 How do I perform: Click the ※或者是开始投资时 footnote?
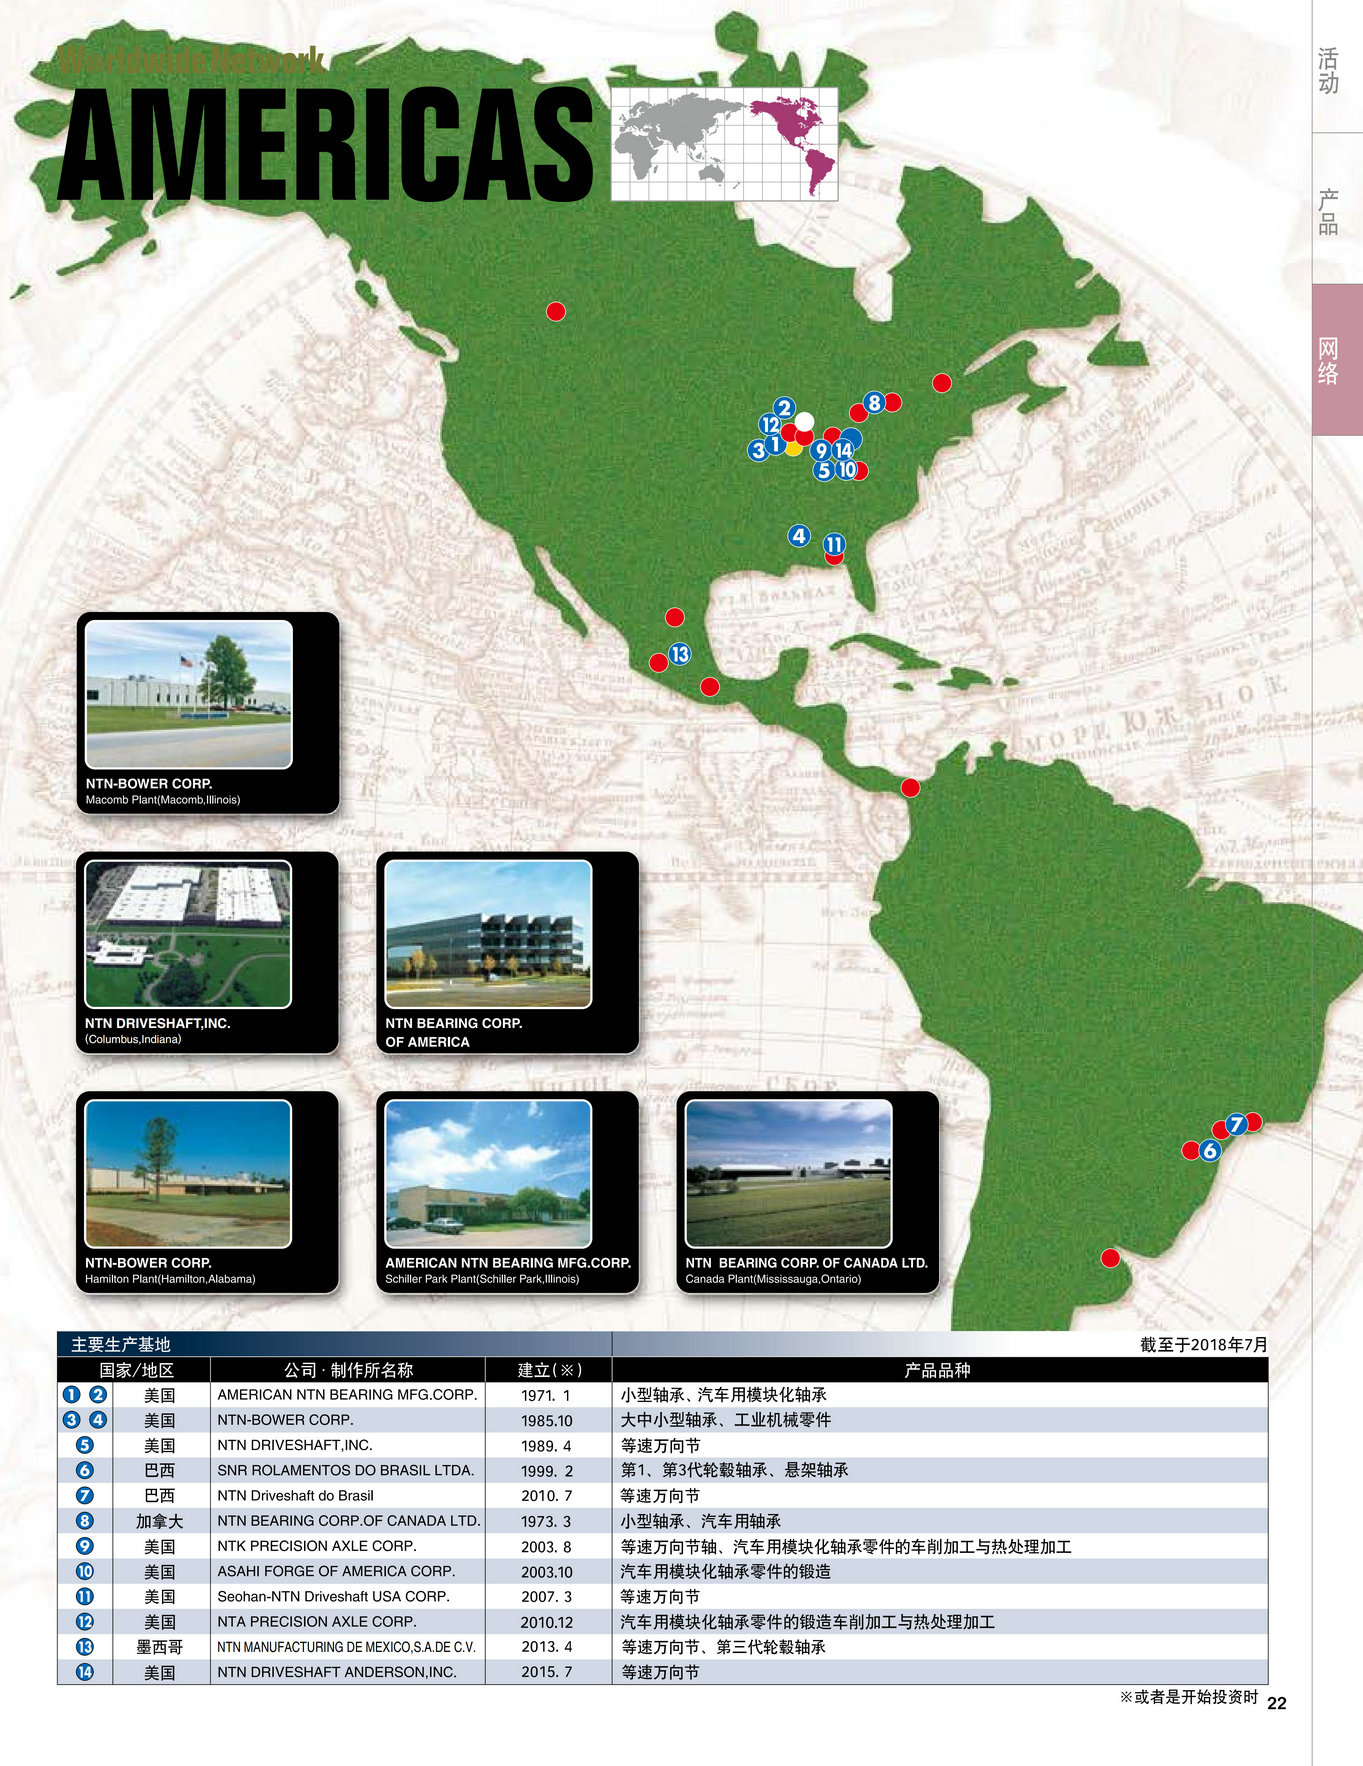click(1189, 1697)
